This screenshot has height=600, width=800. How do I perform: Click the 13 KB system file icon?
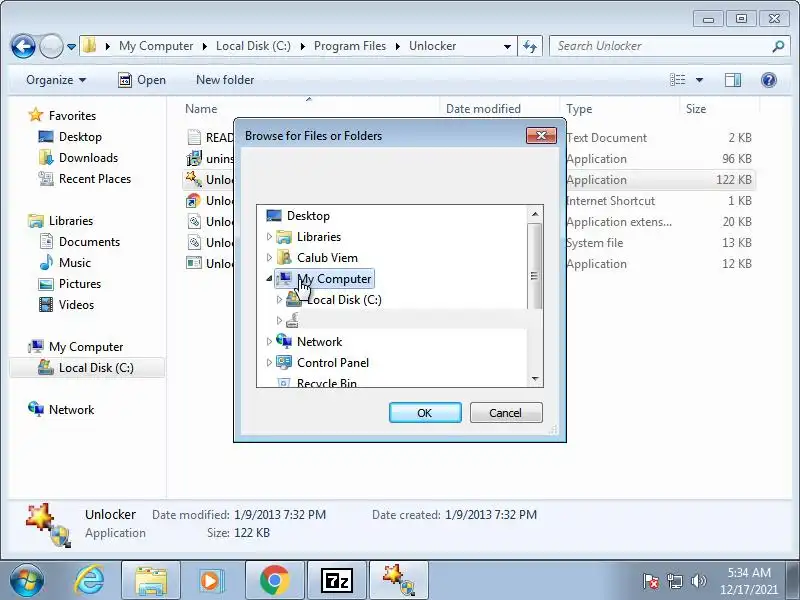194,242
